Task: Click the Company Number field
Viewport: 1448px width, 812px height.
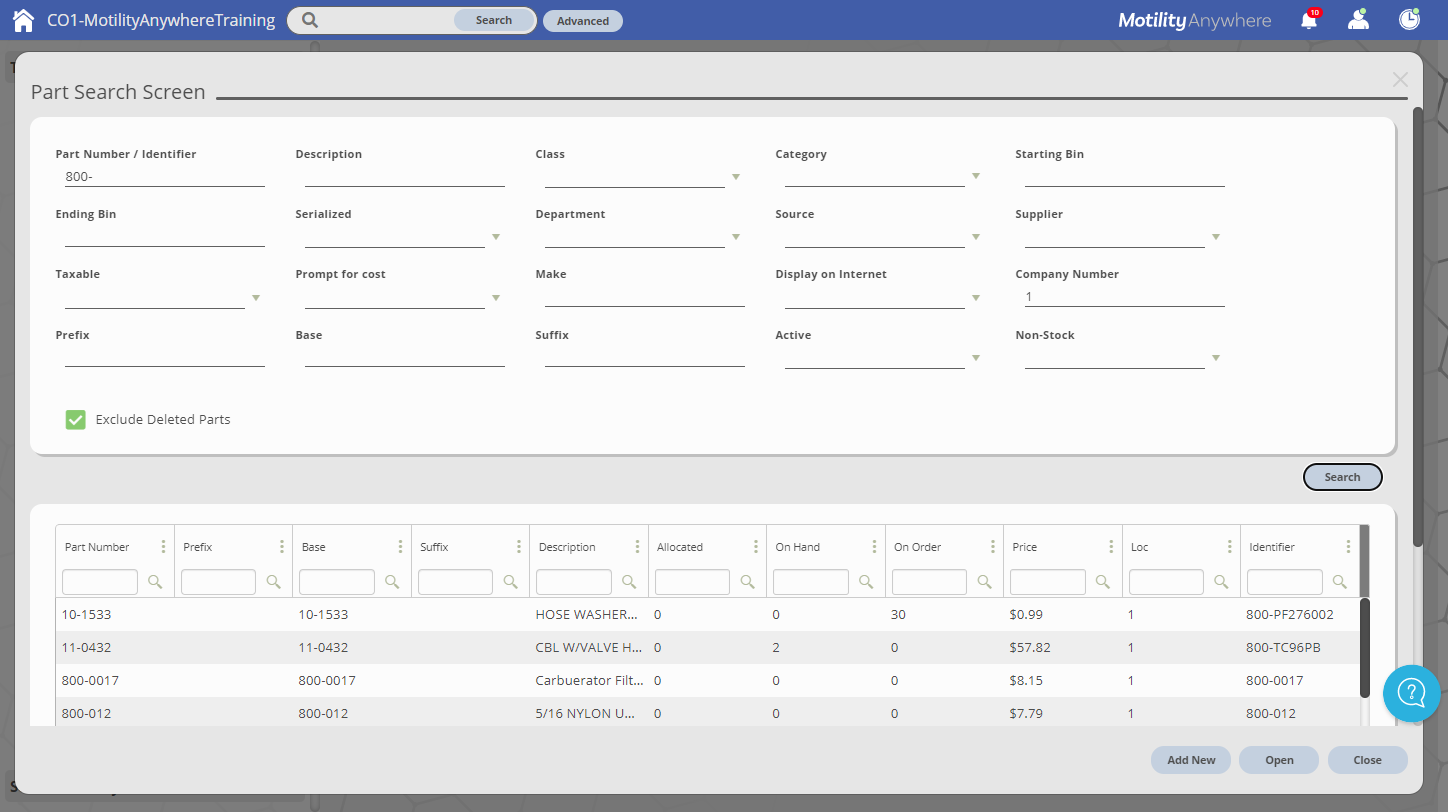Action: pos(1125,297)
